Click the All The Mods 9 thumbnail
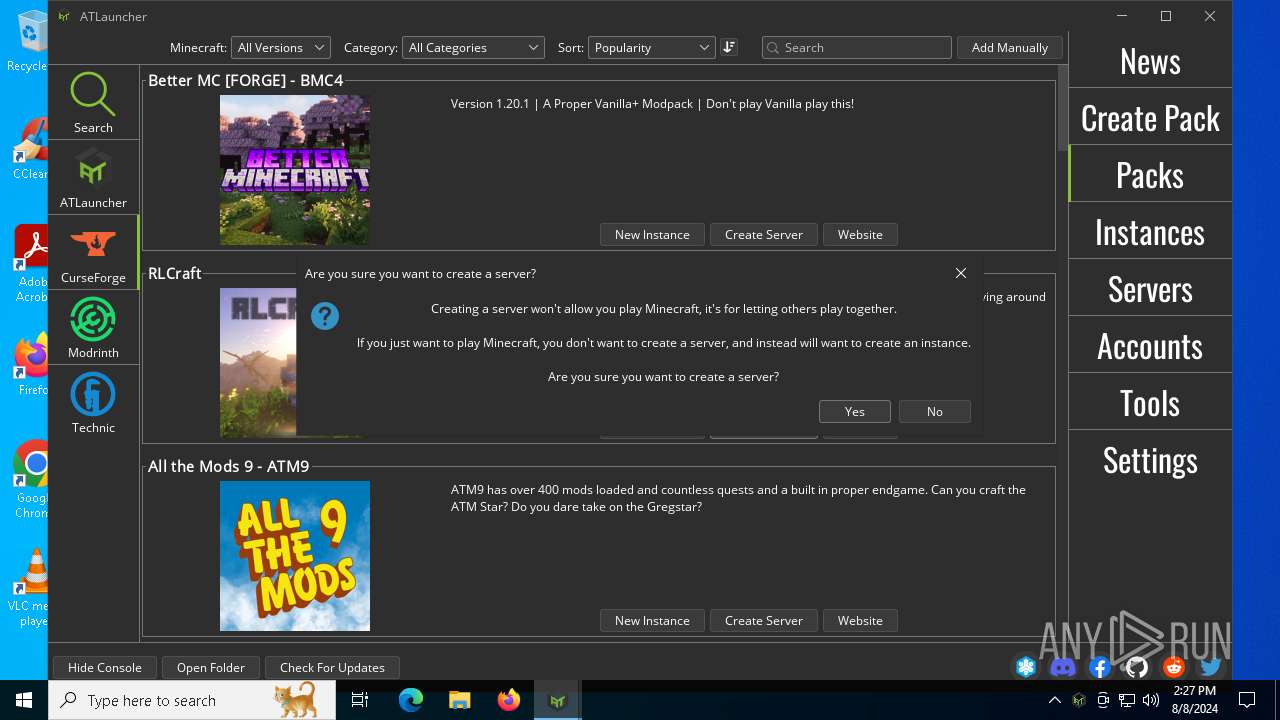 [295, 556]
